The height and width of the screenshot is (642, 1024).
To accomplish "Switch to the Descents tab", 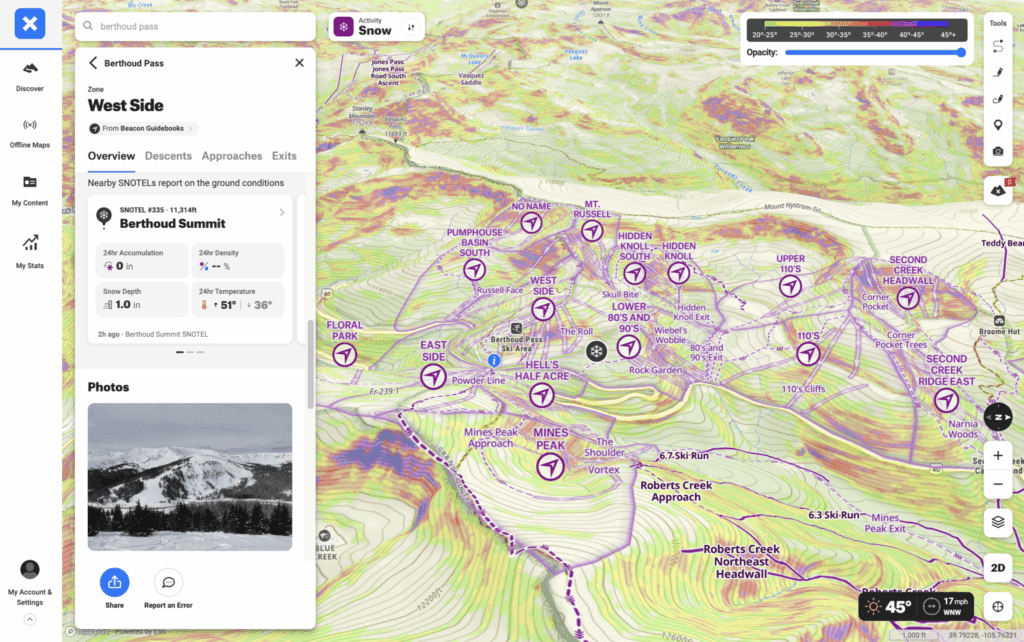I will click(x=168, y=156).
